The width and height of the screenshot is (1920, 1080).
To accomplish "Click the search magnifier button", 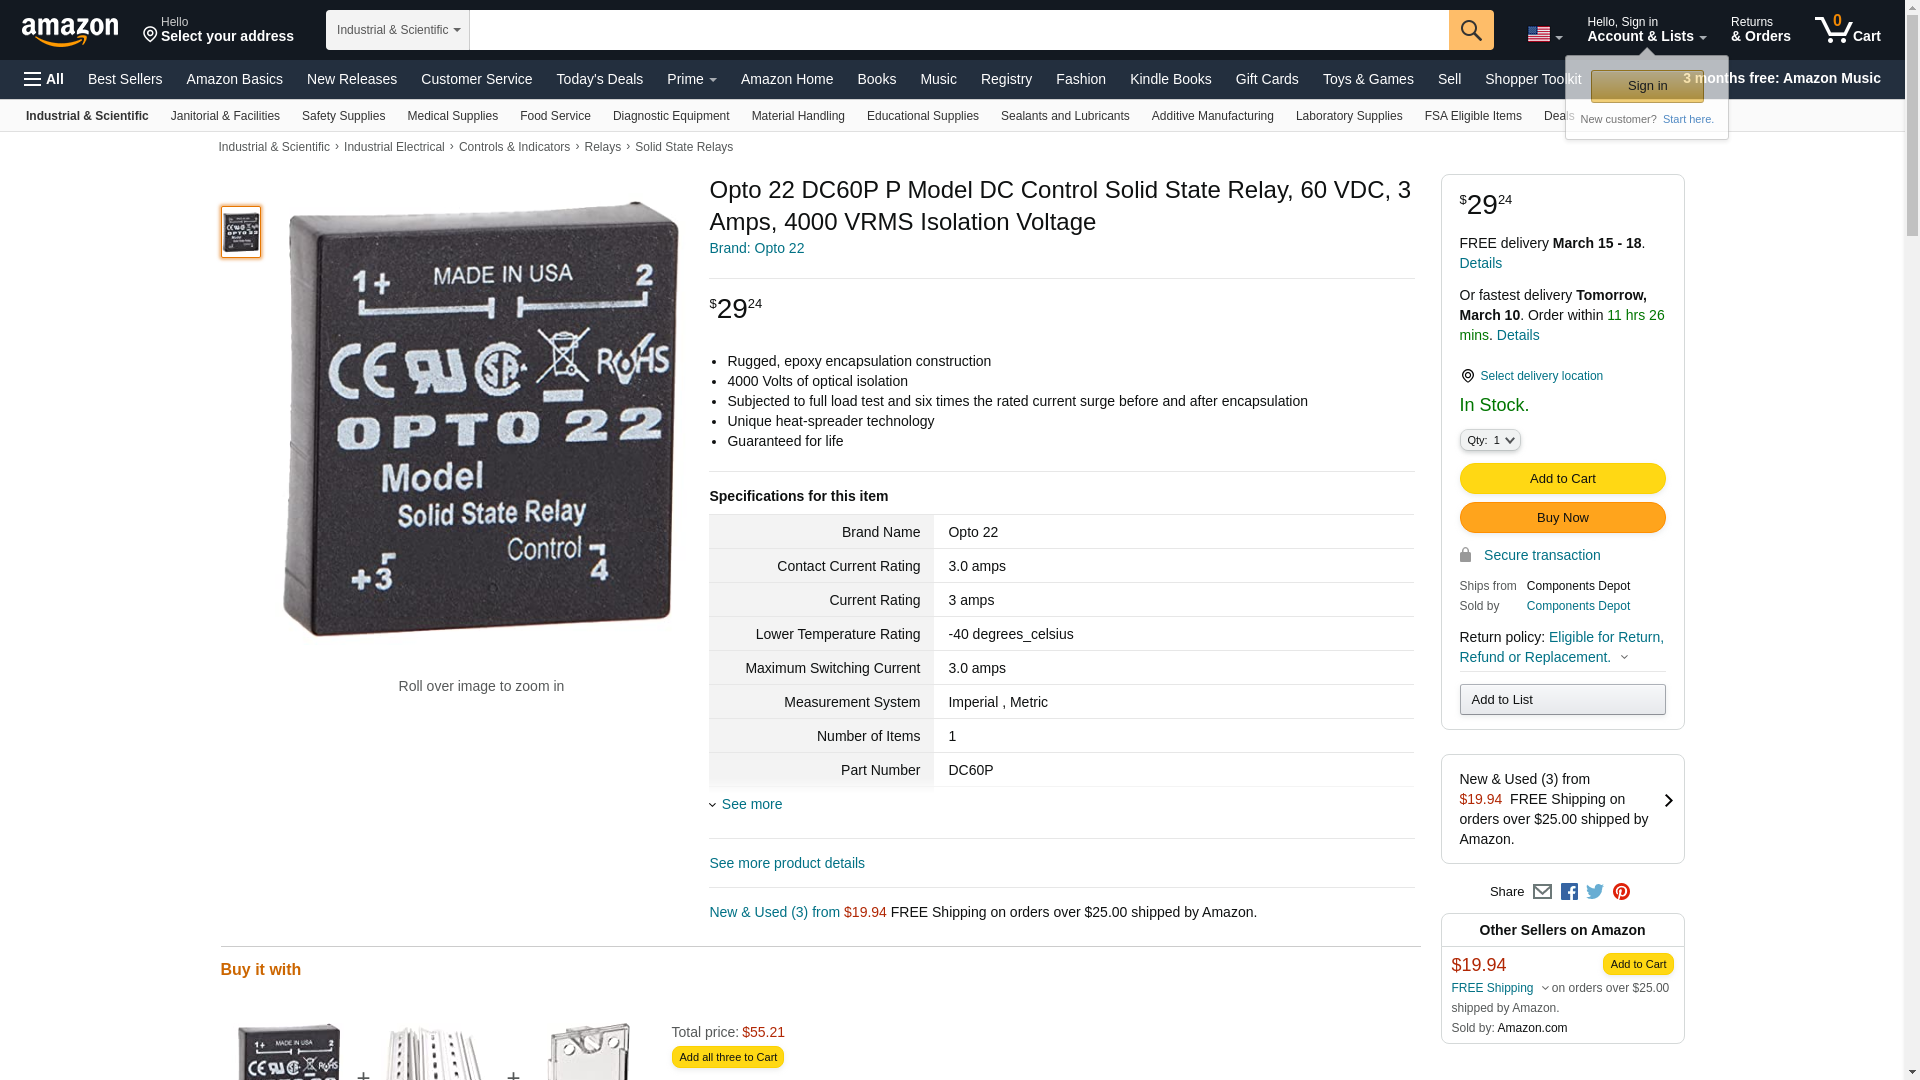I will [1471, 30].
